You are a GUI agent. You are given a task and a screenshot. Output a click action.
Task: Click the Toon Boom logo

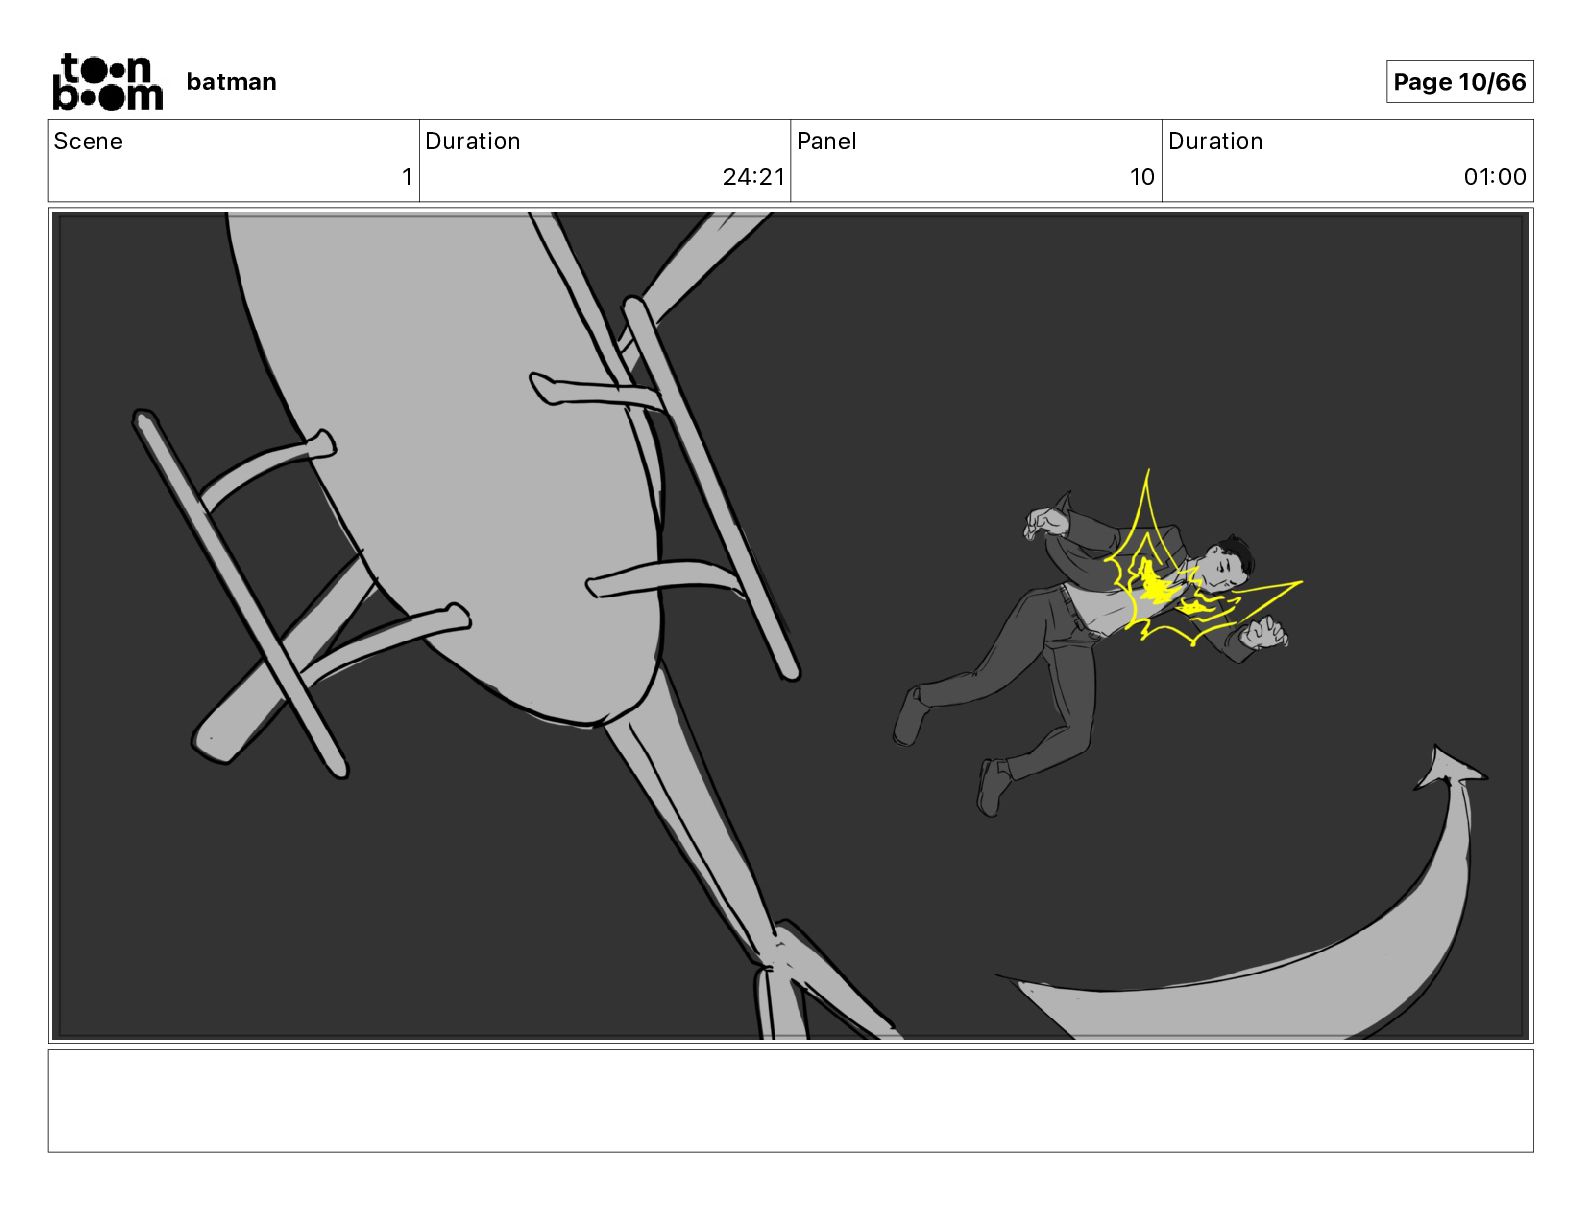pyautogui.click(x=107, y=82)
